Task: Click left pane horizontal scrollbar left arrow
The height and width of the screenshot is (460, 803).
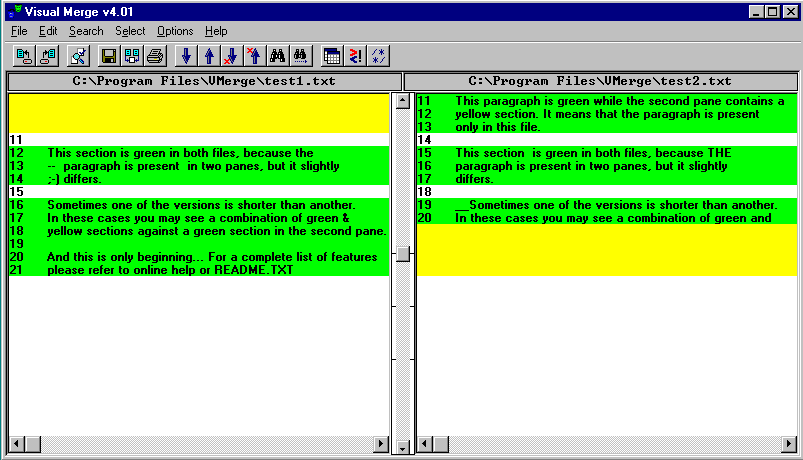Action: [17, 444]
